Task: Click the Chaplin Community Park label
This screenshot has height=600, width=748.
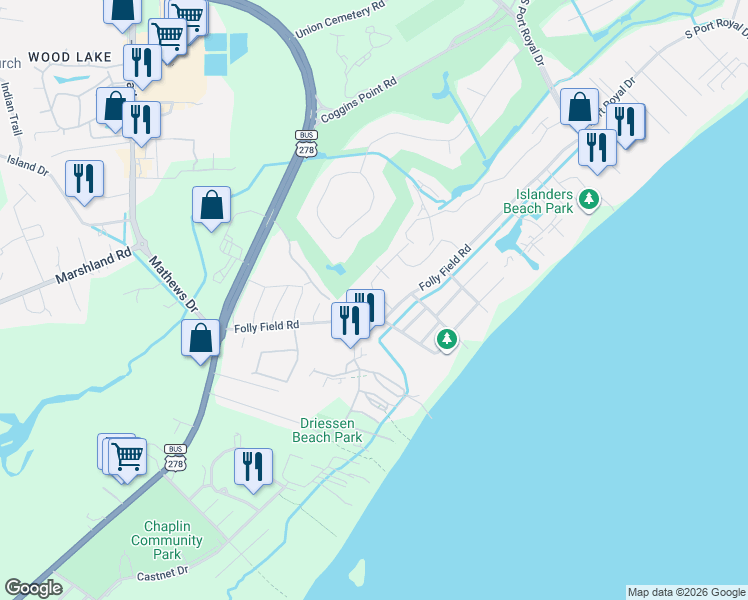Action: [x=167, y=540]
